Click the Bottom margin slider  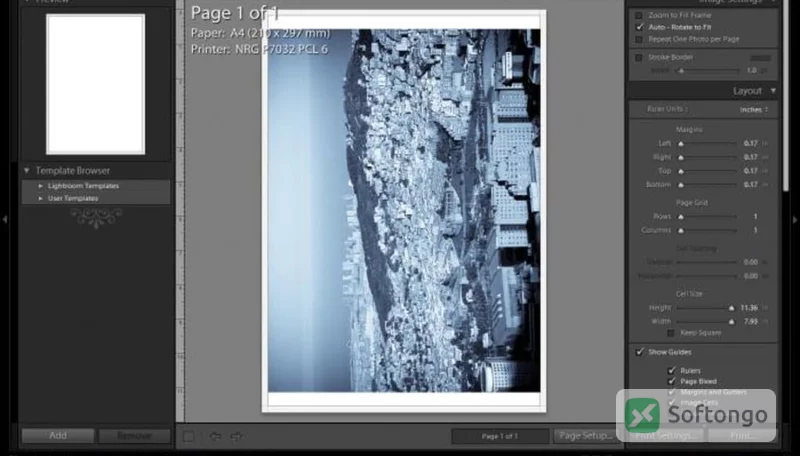pyautogui.click(x=708, y=185)
